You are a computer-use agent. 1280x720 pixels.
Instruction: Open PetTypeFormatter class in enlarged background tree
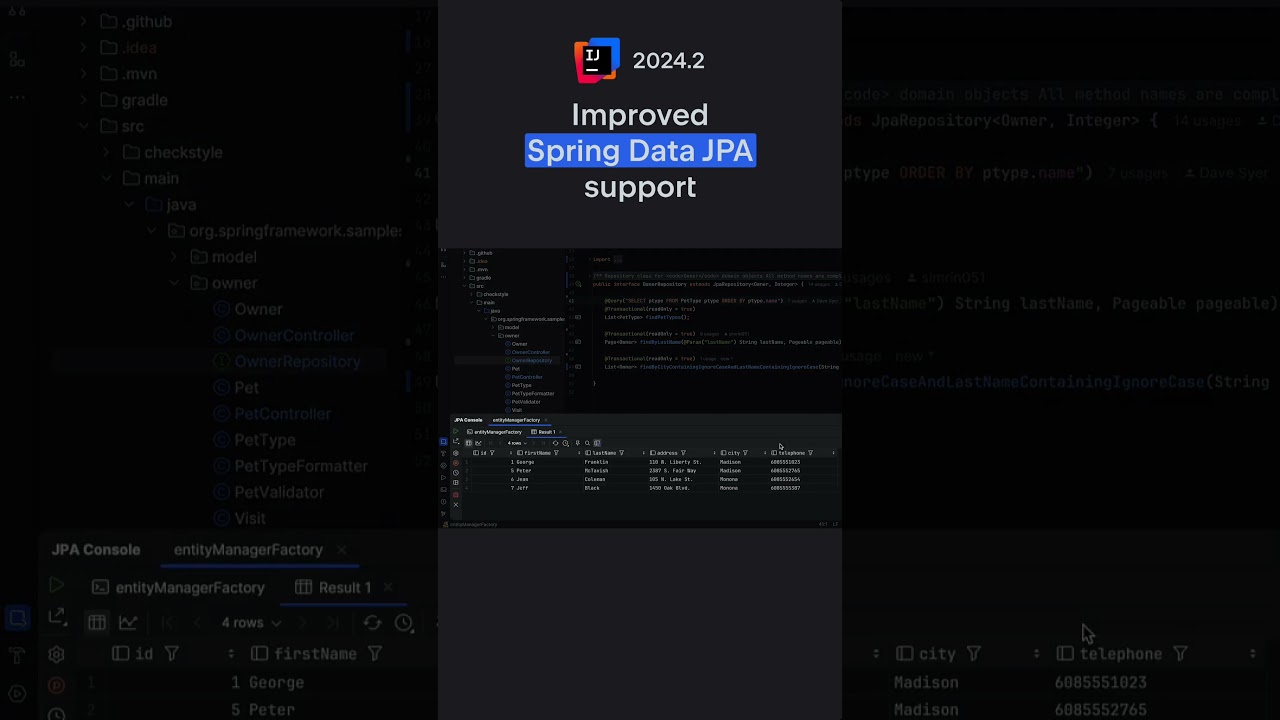point(290,466)
